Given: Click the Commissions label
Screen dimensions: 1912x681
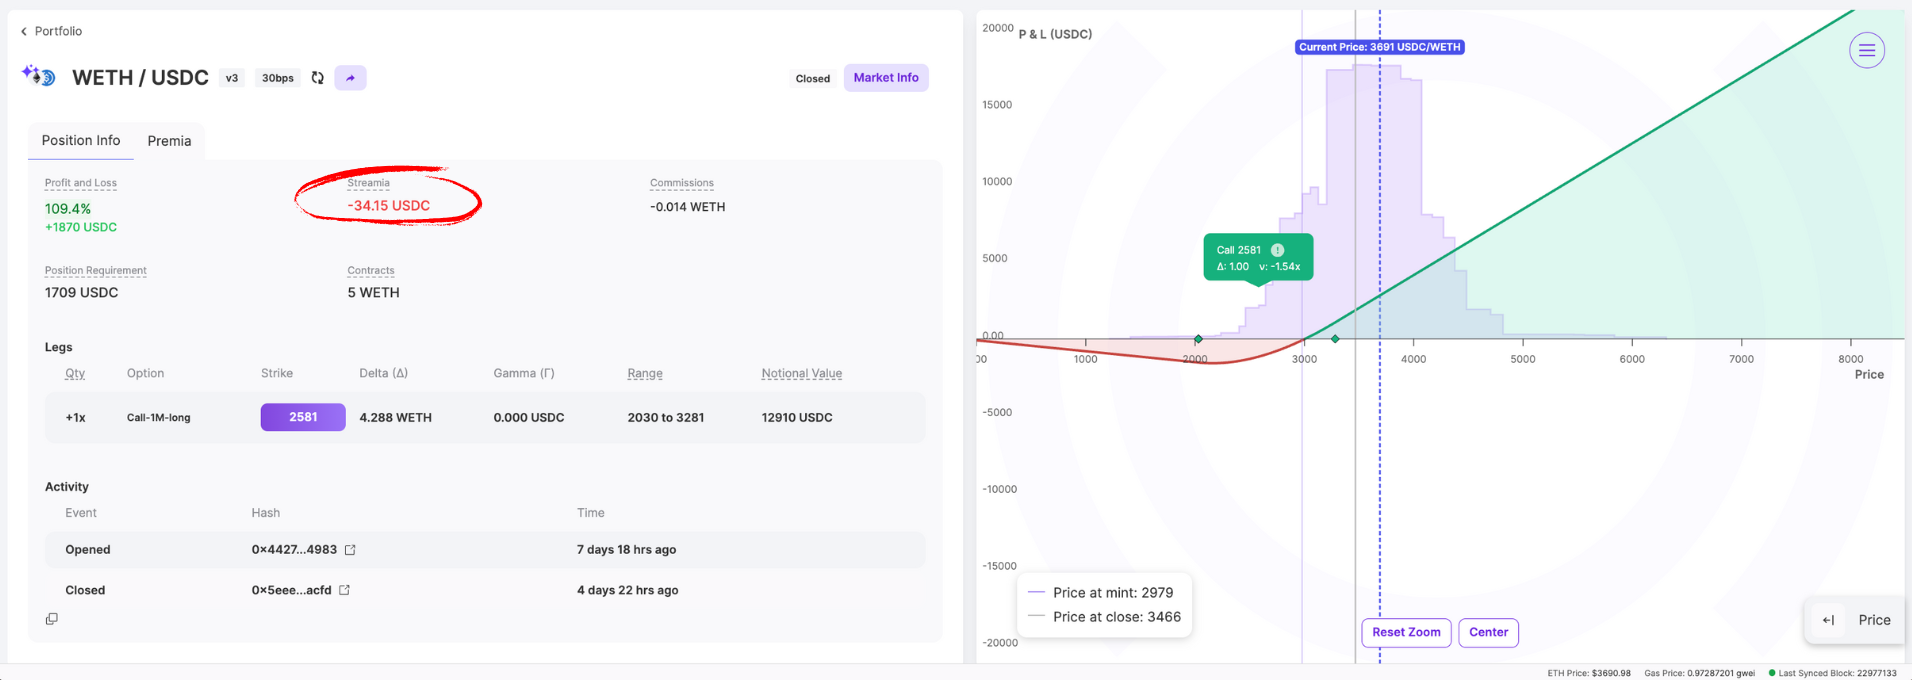Looking at the screenshot, I should tap(682, 183).
